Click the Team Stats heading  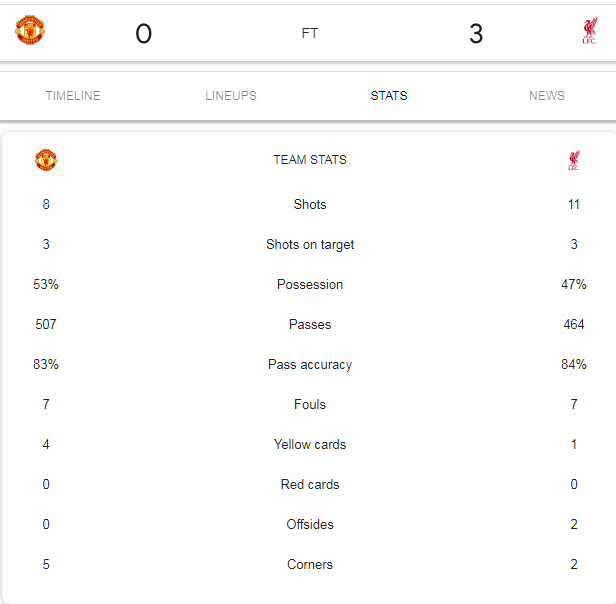(310, 160)
